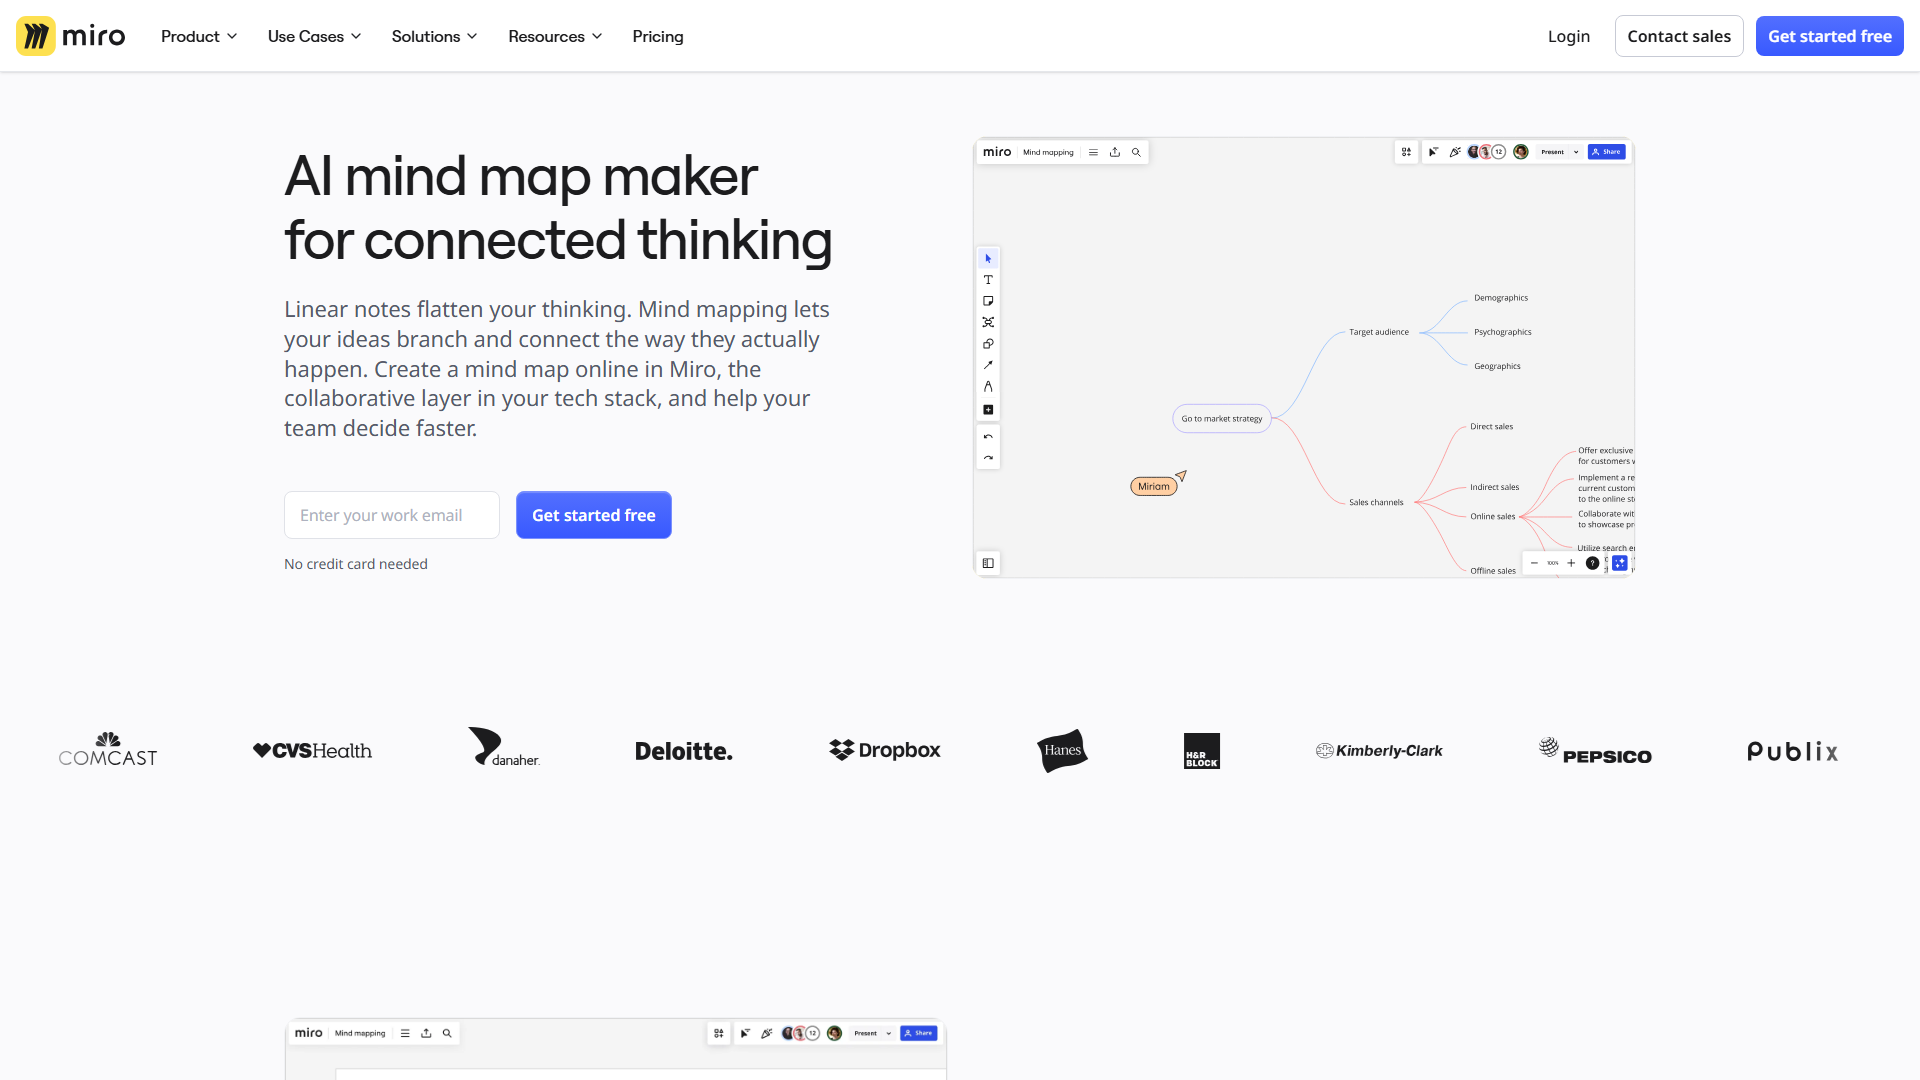
Task: Focus the work email input field
Action: tap(392, 515)
